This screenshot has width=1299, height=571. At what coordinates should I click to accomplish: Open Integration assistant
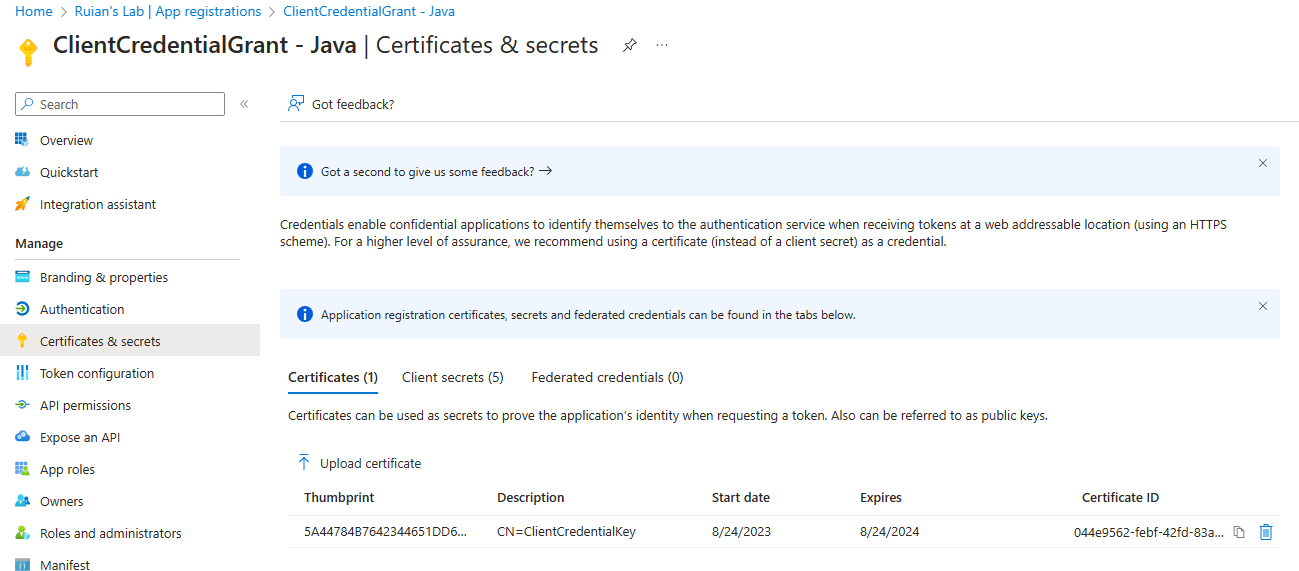coord(98,204)
